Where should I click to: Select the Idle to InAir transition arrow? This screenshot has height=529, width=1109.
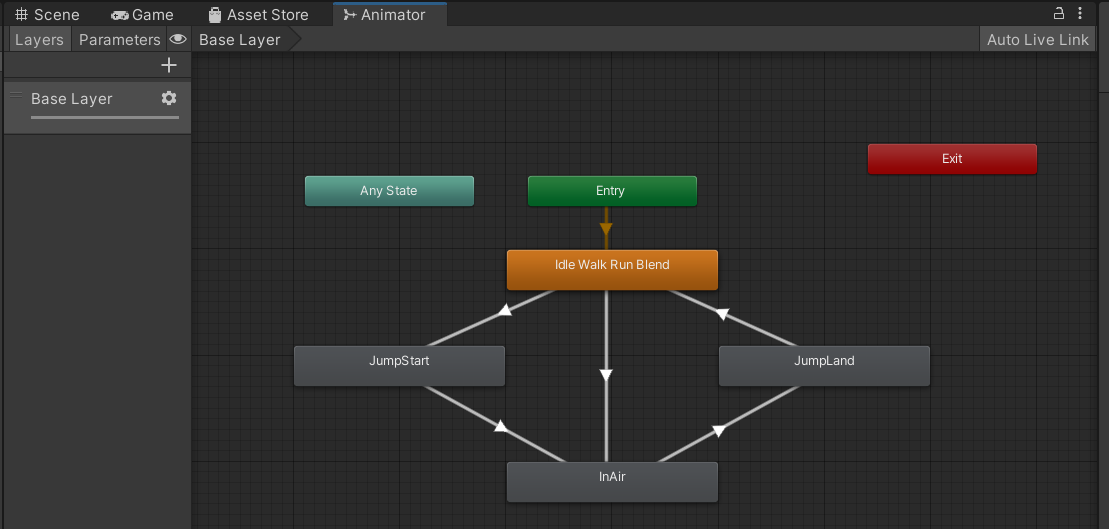point(606,375)
